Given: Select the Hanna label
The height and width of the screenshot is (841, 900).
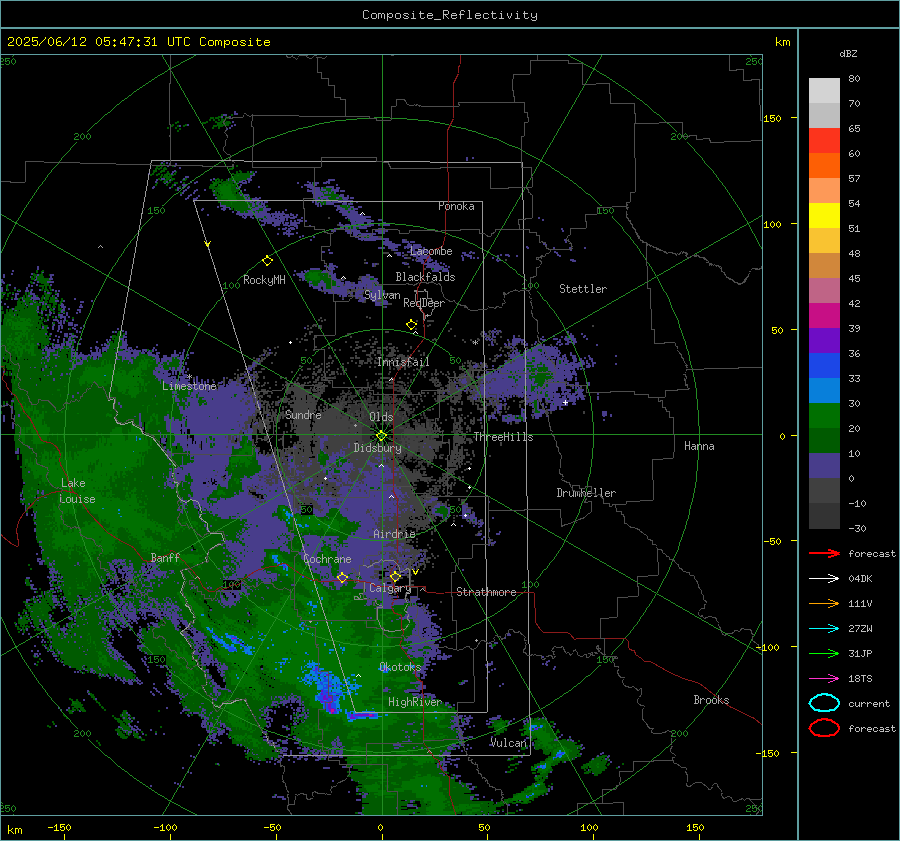Looking at the screenshot, I should point(699,446).
